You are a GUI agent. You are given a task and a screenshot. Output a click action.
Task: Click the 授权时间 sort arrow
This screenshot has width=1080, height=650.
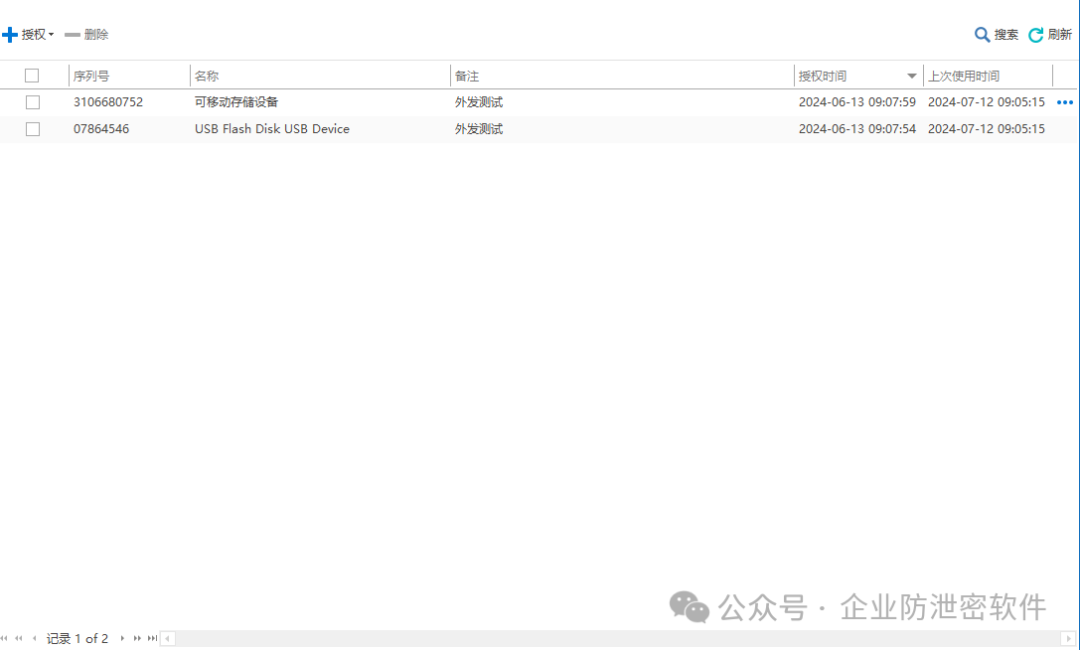coord(911,76)
